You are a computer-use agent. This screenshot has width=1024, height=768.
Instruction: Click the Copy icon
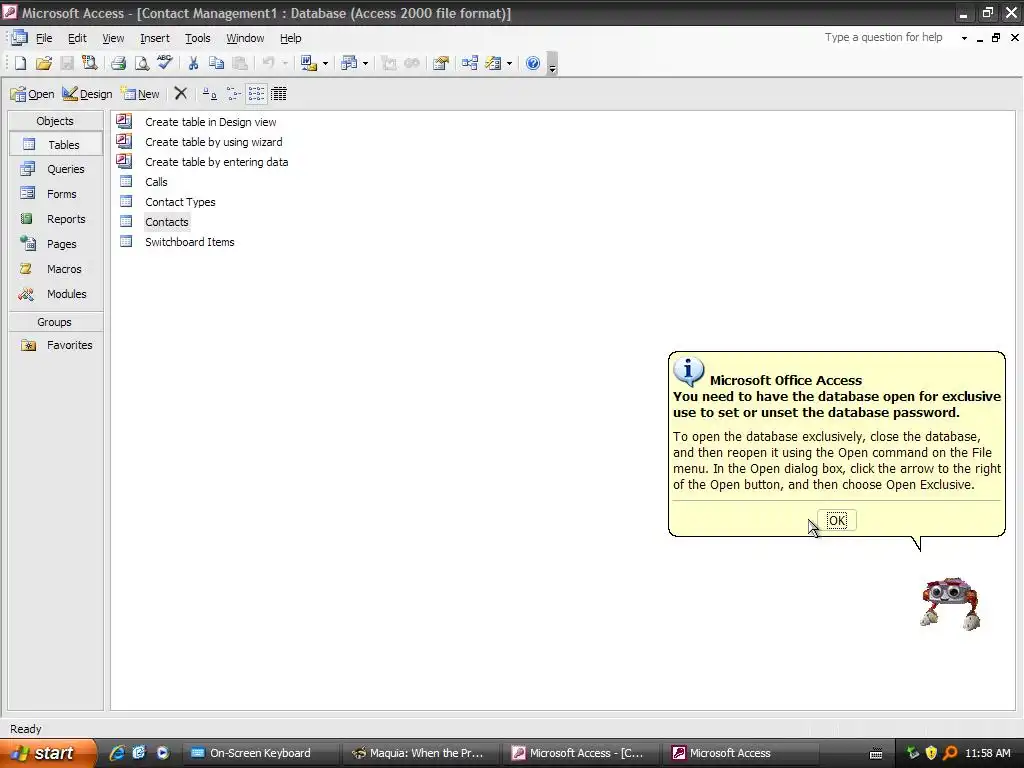point(216,63)
